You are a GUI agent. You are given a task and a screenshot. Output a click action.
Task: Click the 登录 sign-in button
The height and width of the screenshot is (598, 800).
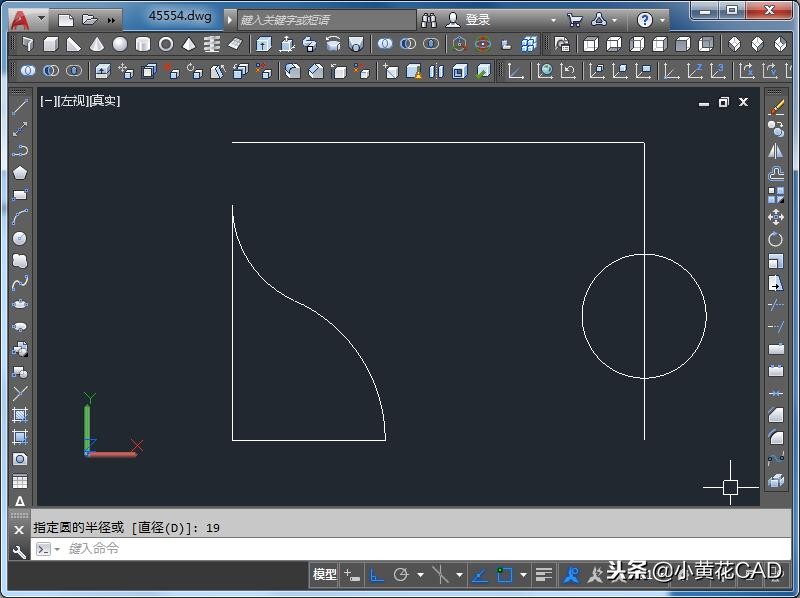point(477,20)
